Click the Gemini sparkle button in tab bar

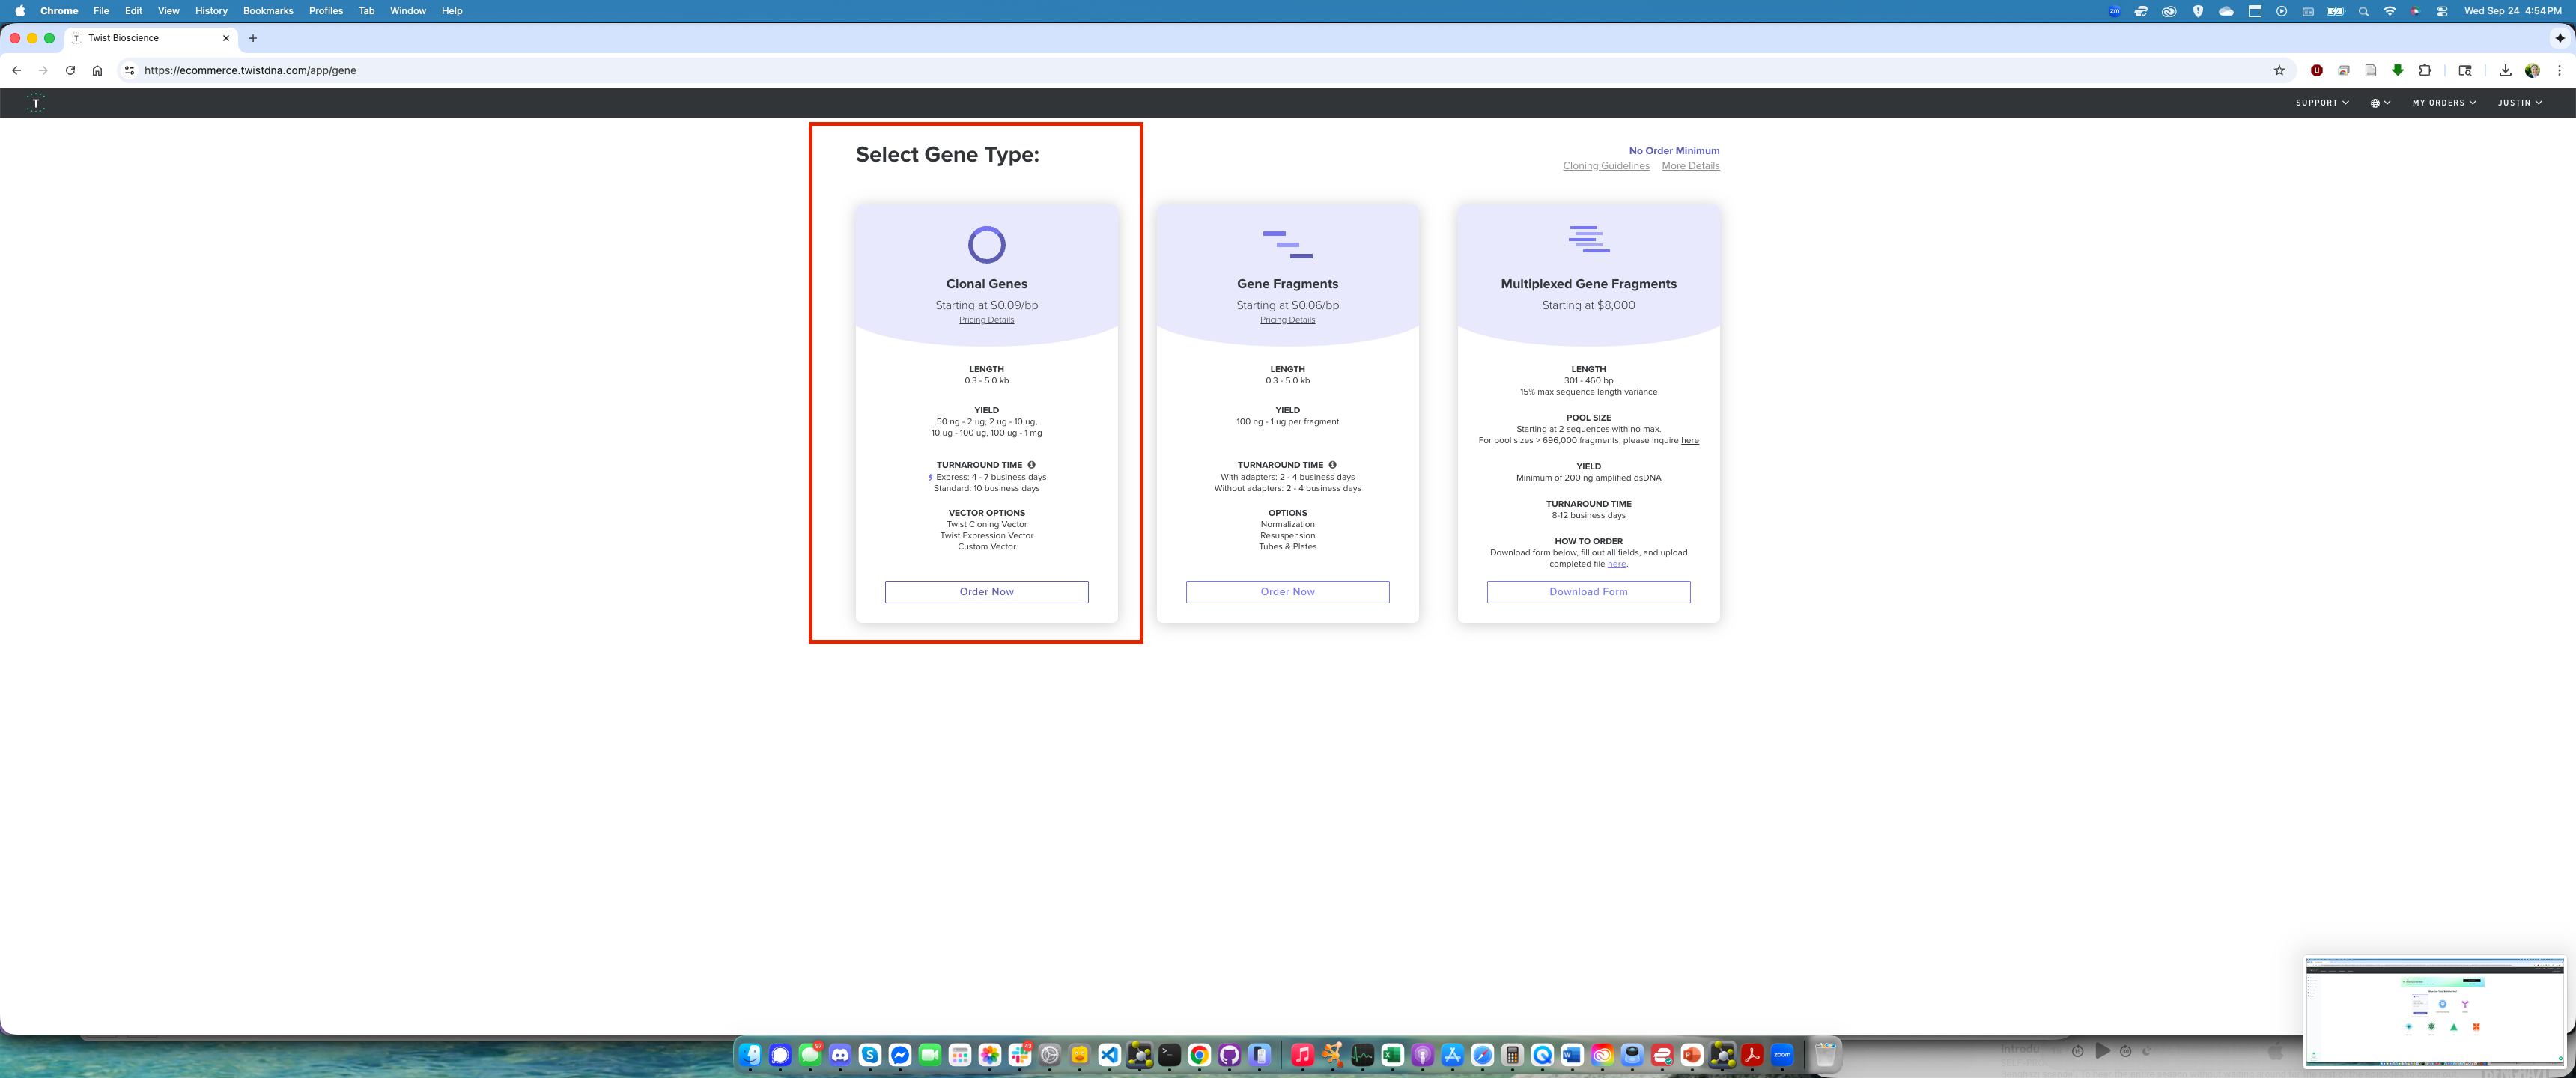pos(2559,38)
